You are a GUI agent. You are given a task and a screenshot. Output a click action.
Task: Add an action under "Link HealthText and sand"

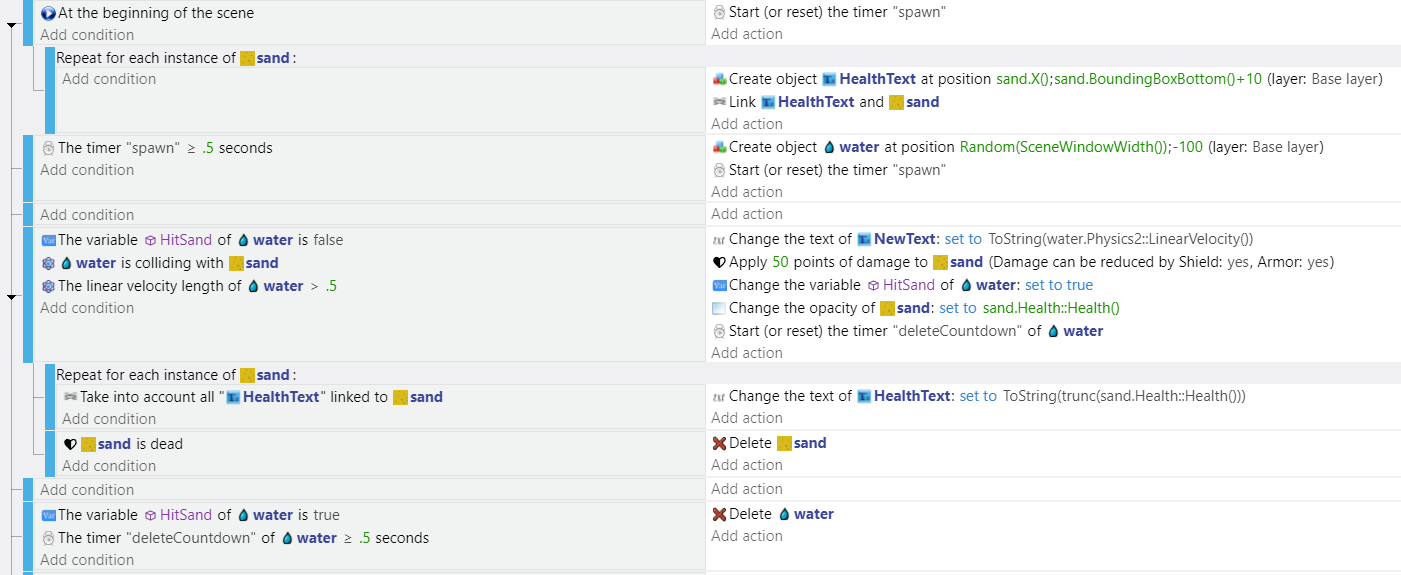tap(747, 124)
